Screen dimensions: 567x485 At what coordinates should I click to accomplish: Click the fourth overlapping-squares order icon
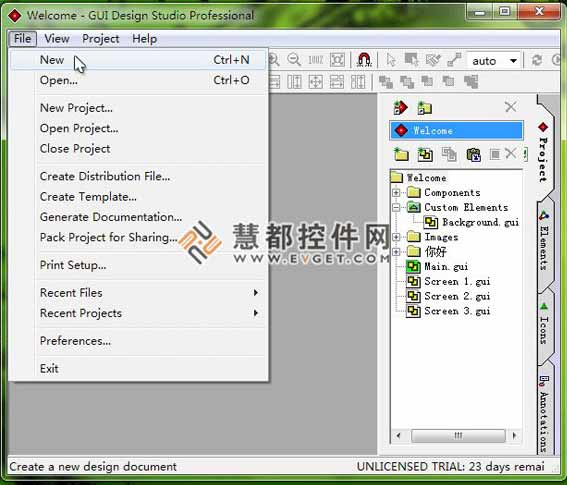tap(449, 81)
